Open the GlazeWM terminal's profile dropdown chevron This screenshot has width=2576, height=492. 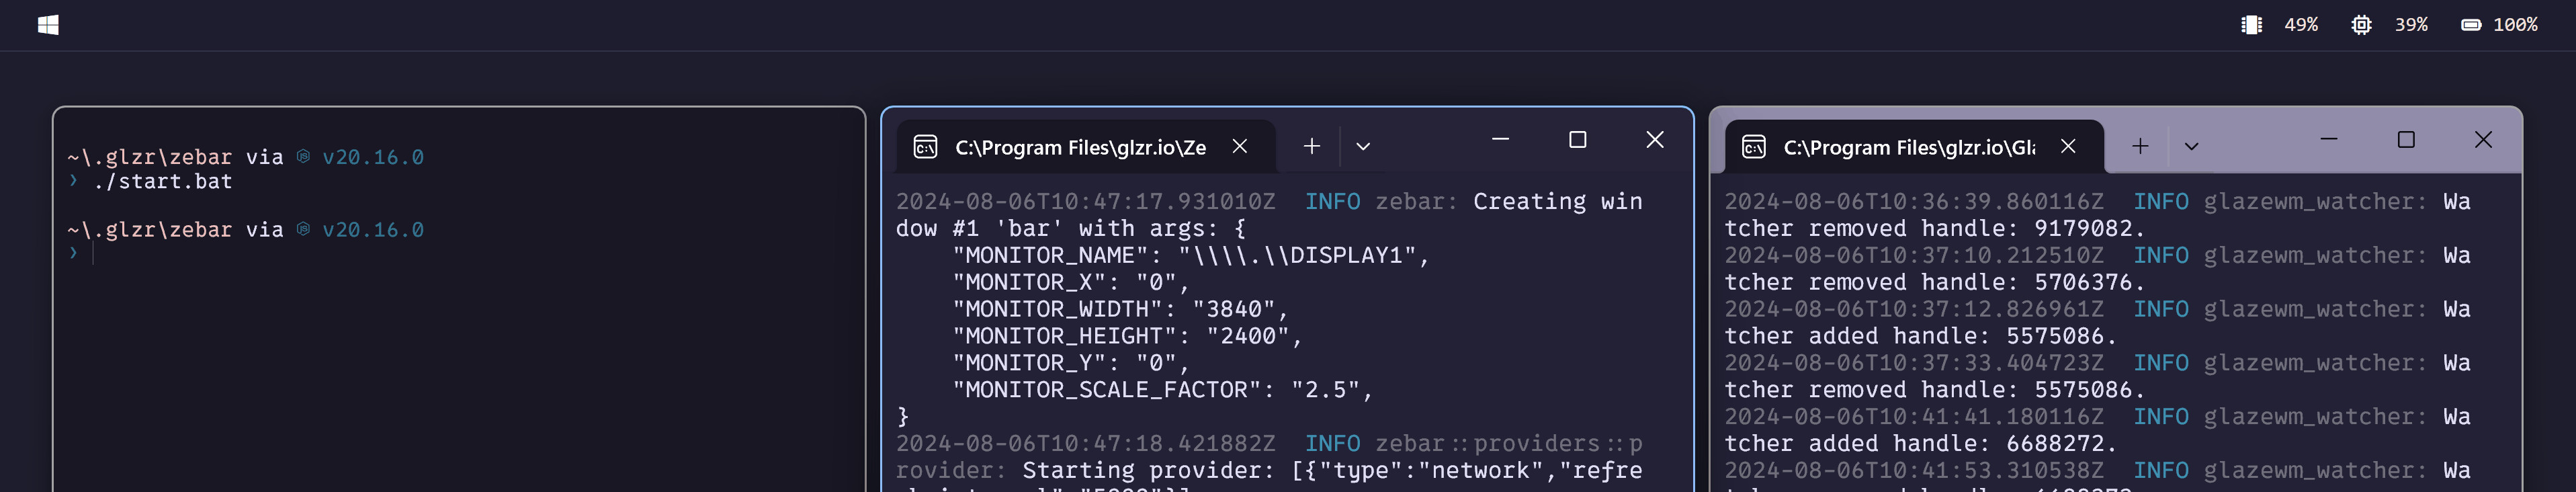[2191, 147]
